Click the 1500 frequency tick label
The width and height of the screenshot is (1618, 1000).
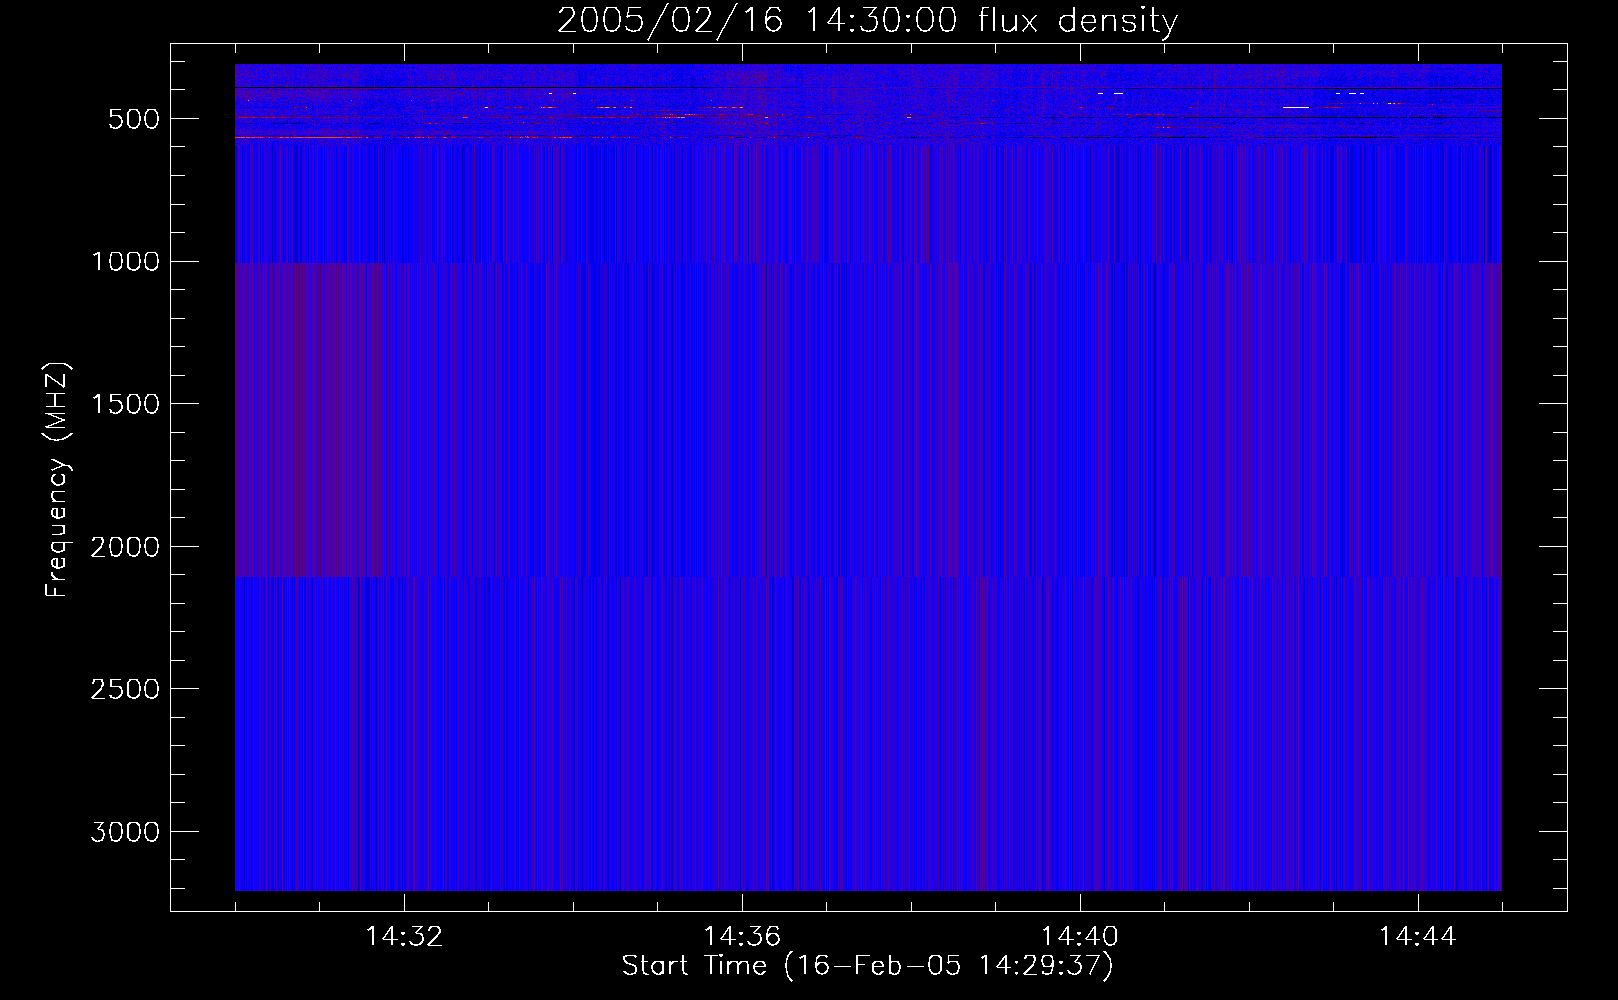click(x=125, y=404)
